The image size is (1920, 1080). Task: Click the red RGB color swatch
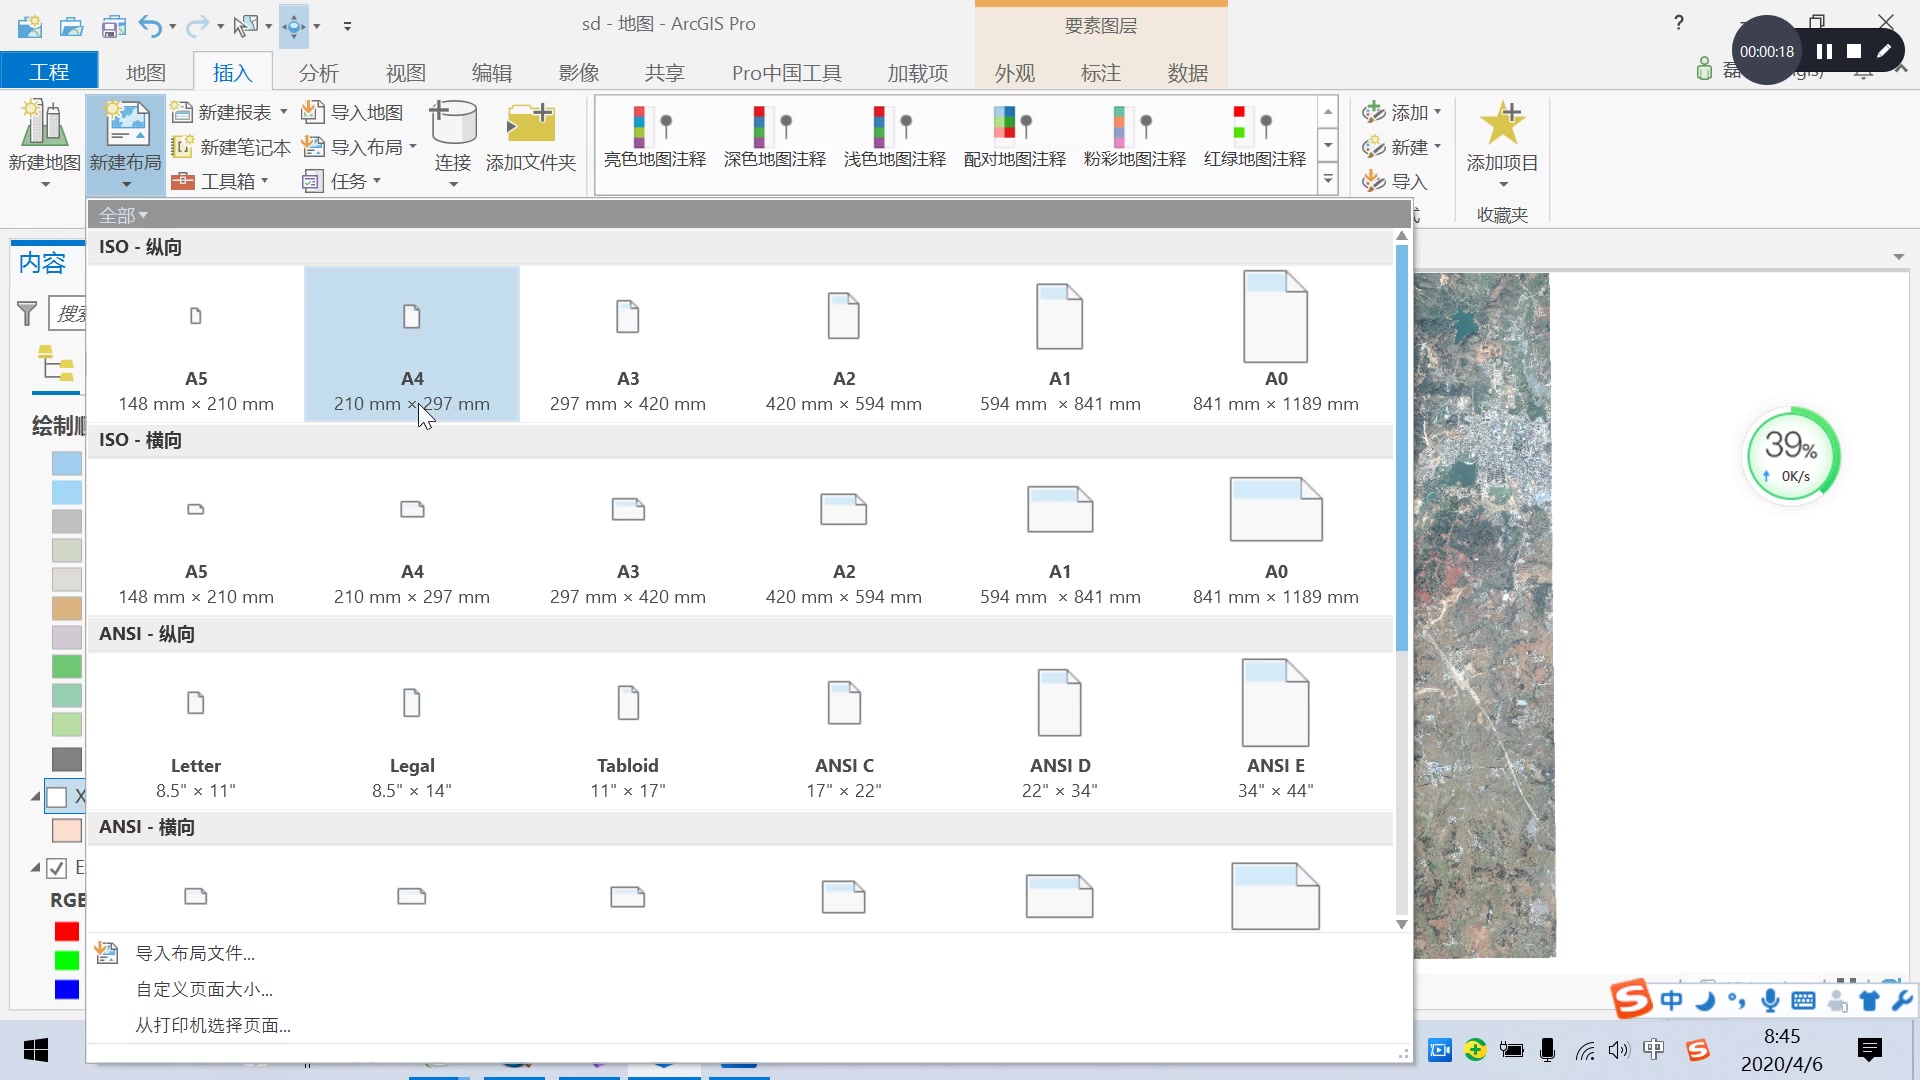click(66, 931)
